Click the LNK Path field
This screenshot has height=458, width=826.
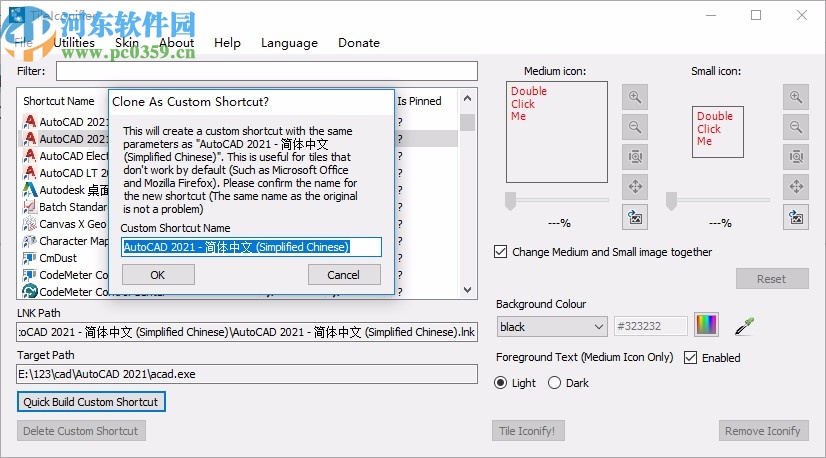point(247,332)
